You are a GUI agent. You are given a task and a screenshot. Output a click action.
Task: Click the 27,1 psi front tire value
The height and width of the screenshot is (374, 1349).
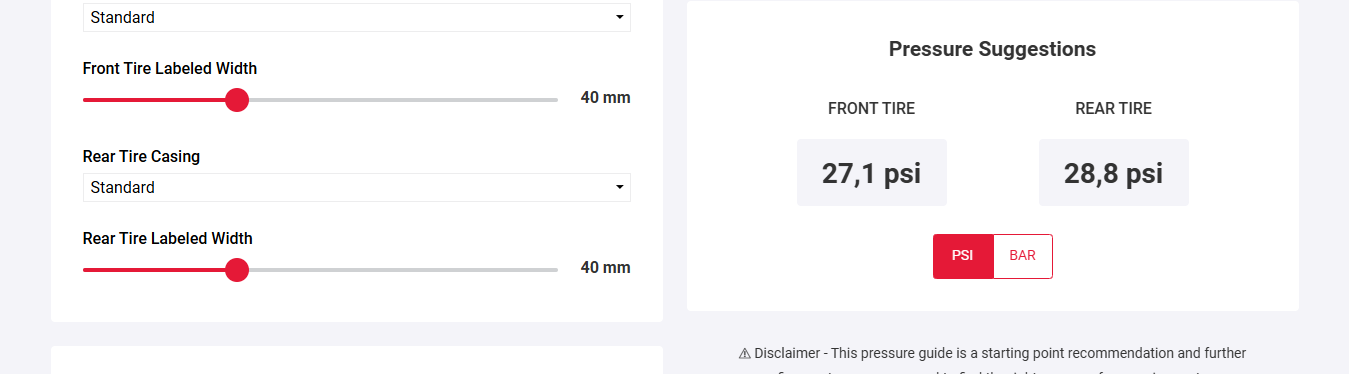coord(871,173)
